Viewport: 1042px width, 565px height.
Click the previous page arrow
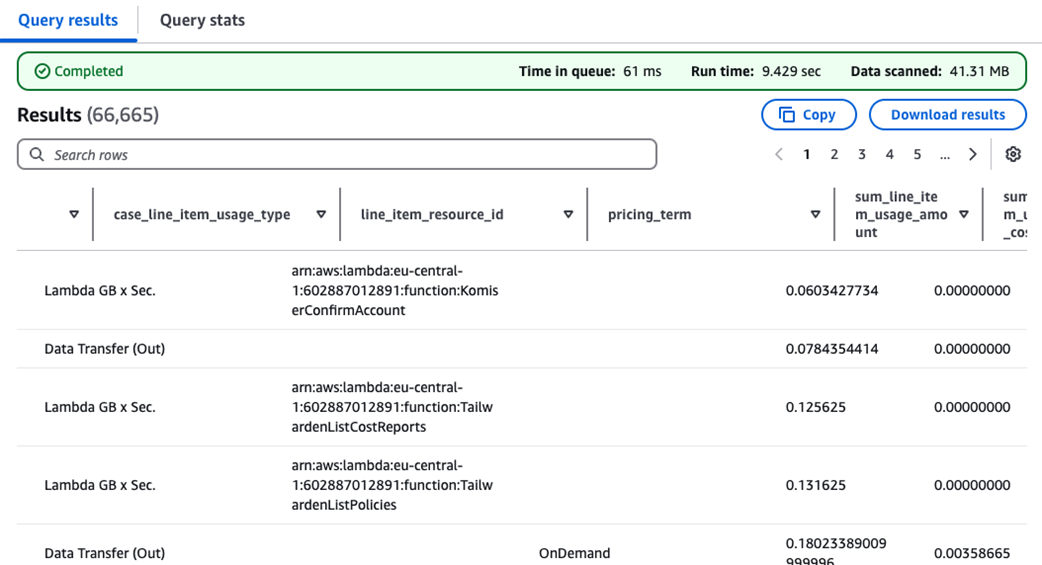click(x=779, y=154)
